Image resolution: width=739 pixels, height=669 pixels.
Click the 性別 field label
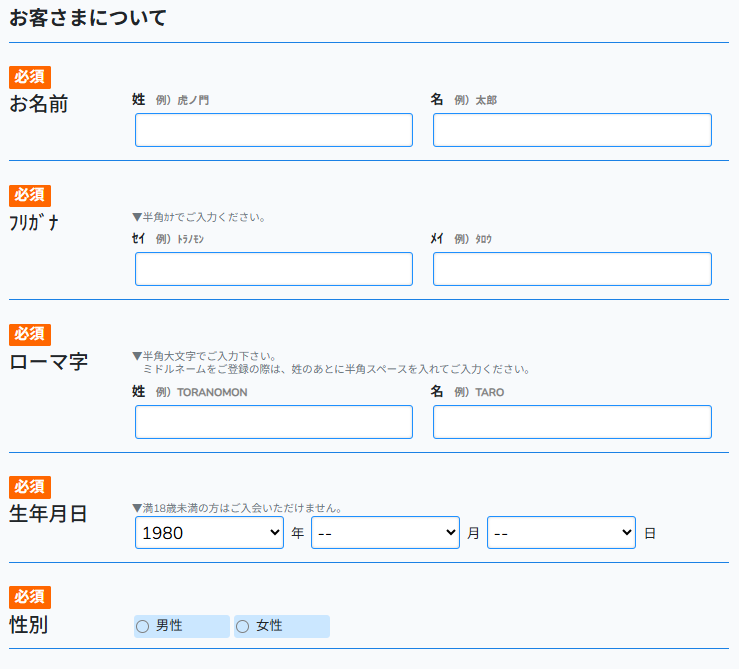[29, 625]
